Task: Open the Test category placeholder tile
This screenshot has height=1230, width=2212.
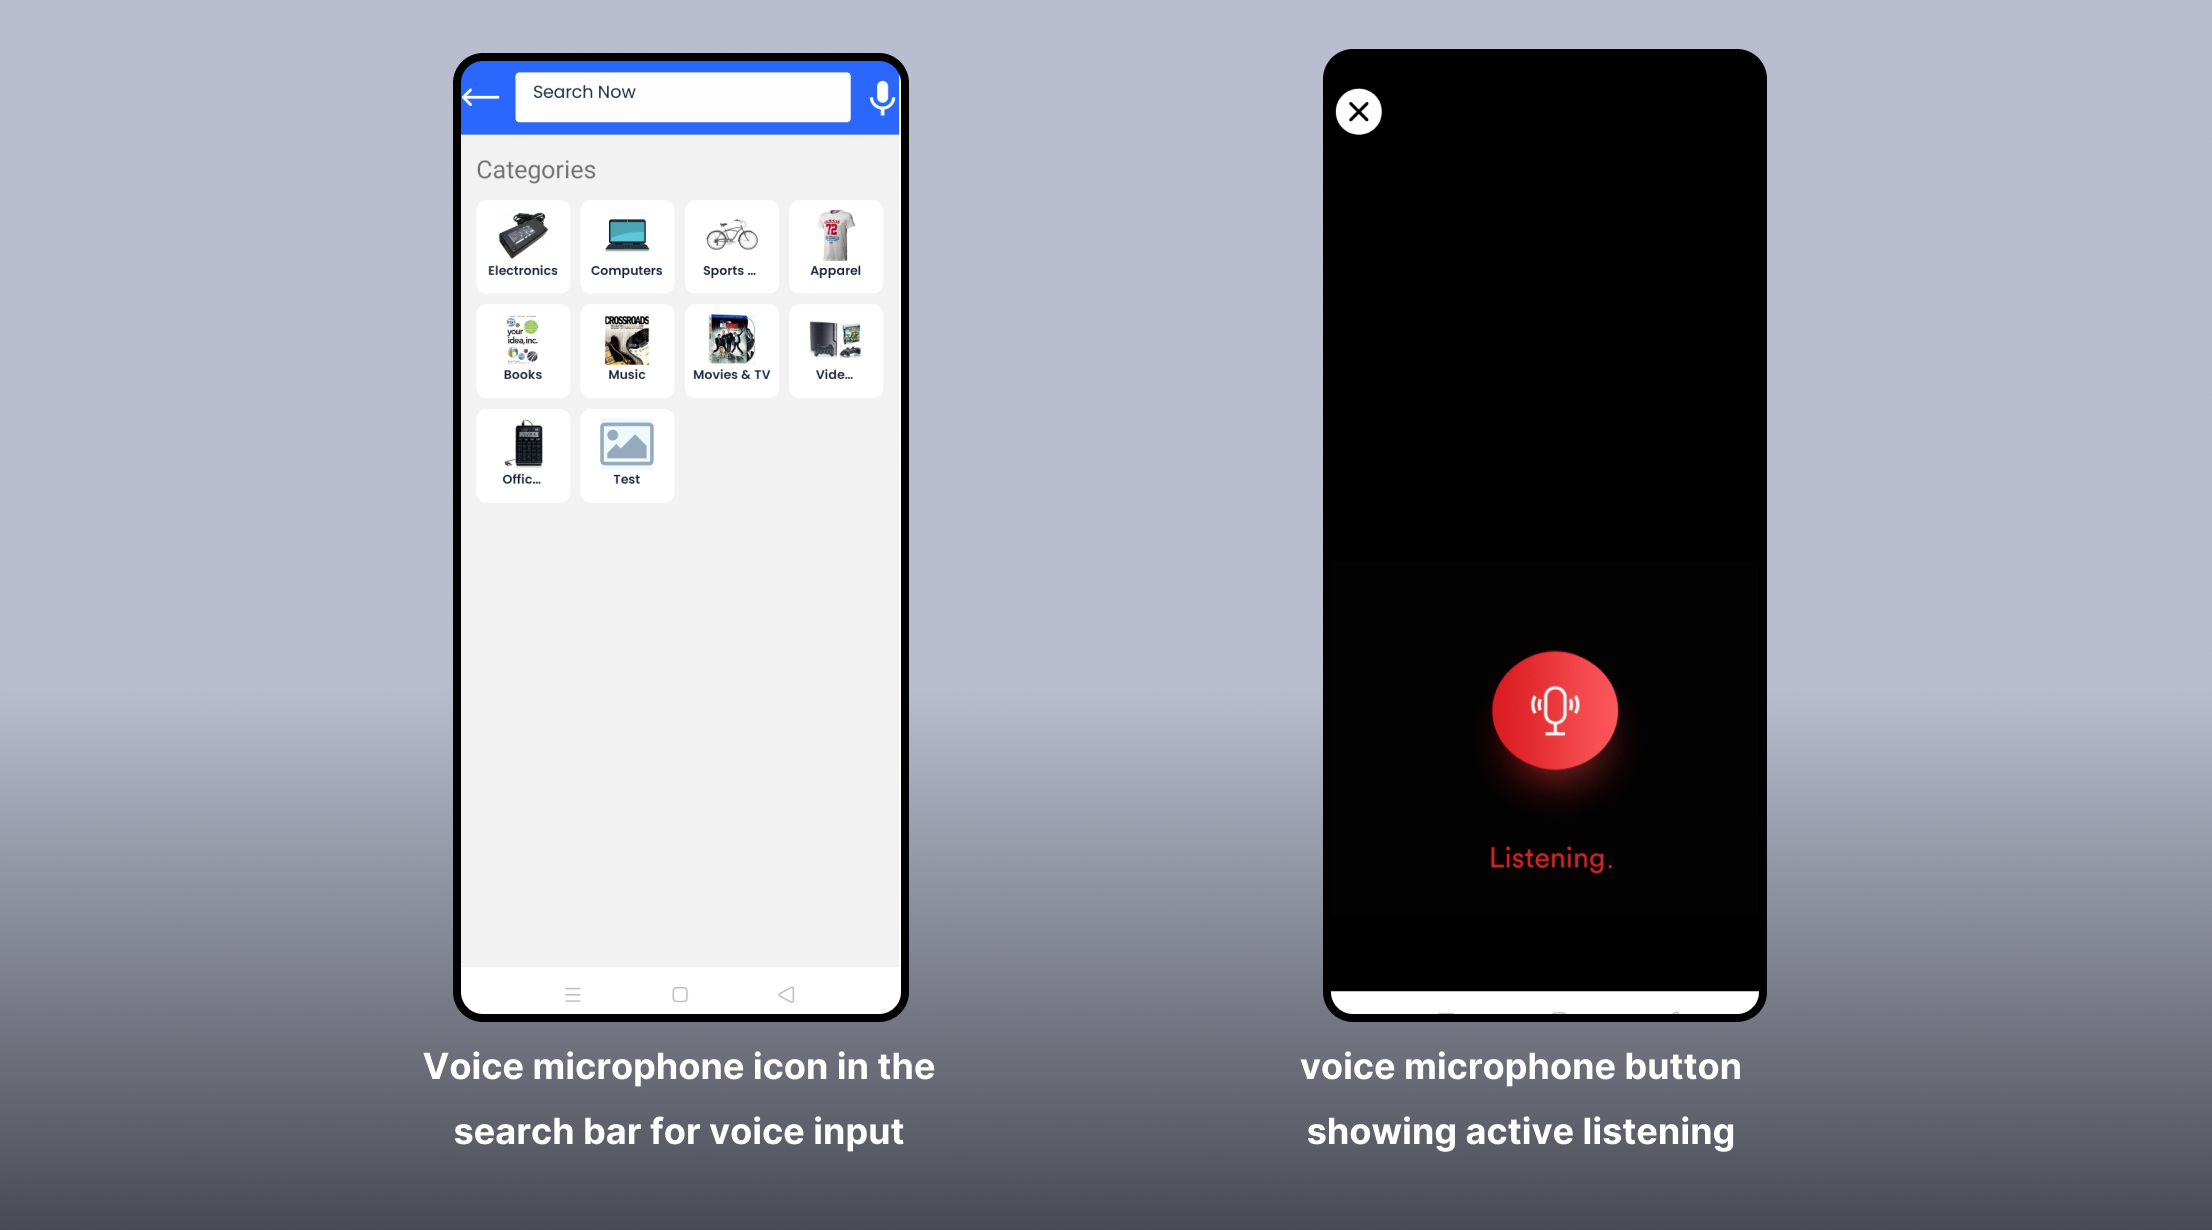Action: [627, 455]
